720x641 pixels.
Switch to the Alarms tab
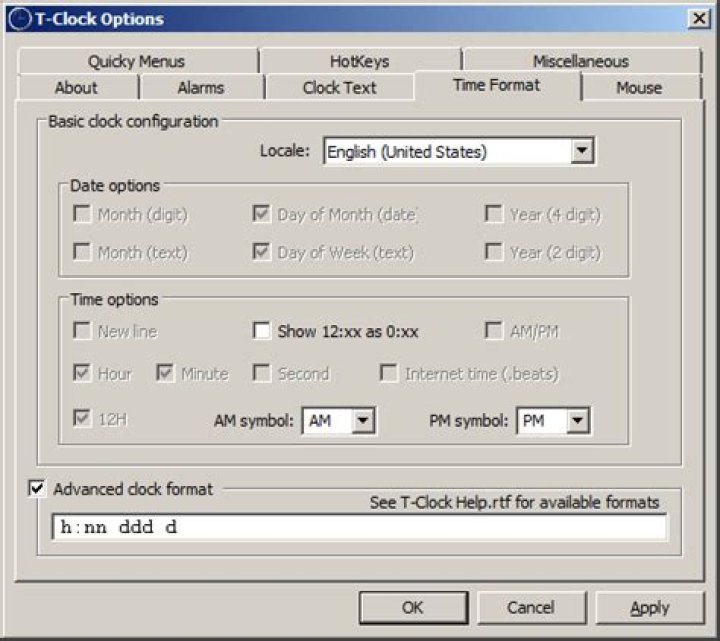pyautogui.click(x=201, y=87)
